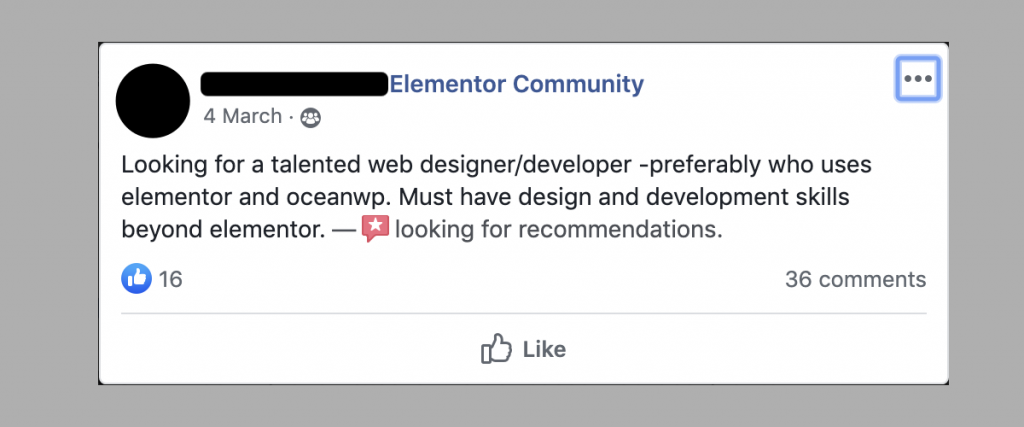Screen dimensions: 1024x427
Task: Click the red star recommendations icon
Action: point(375,229)
